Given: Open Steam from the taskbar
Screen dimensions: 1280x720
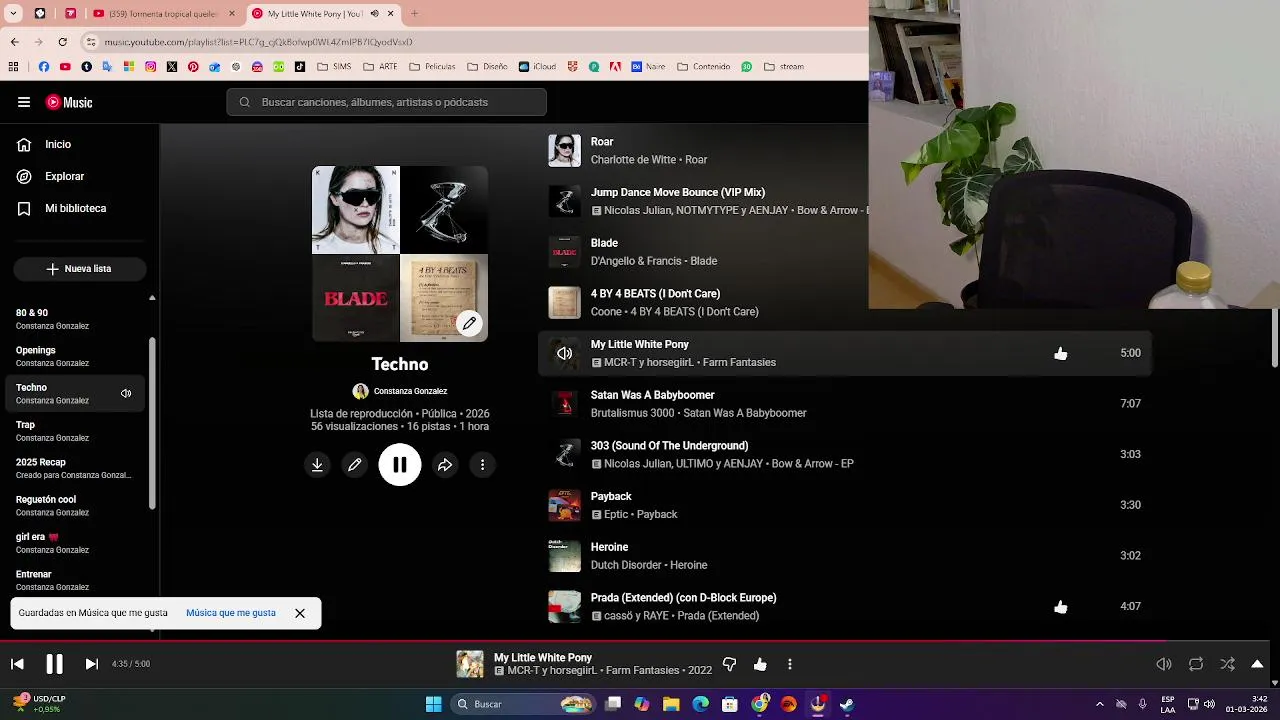Looking at the screenshot, I should click(847, 704).
